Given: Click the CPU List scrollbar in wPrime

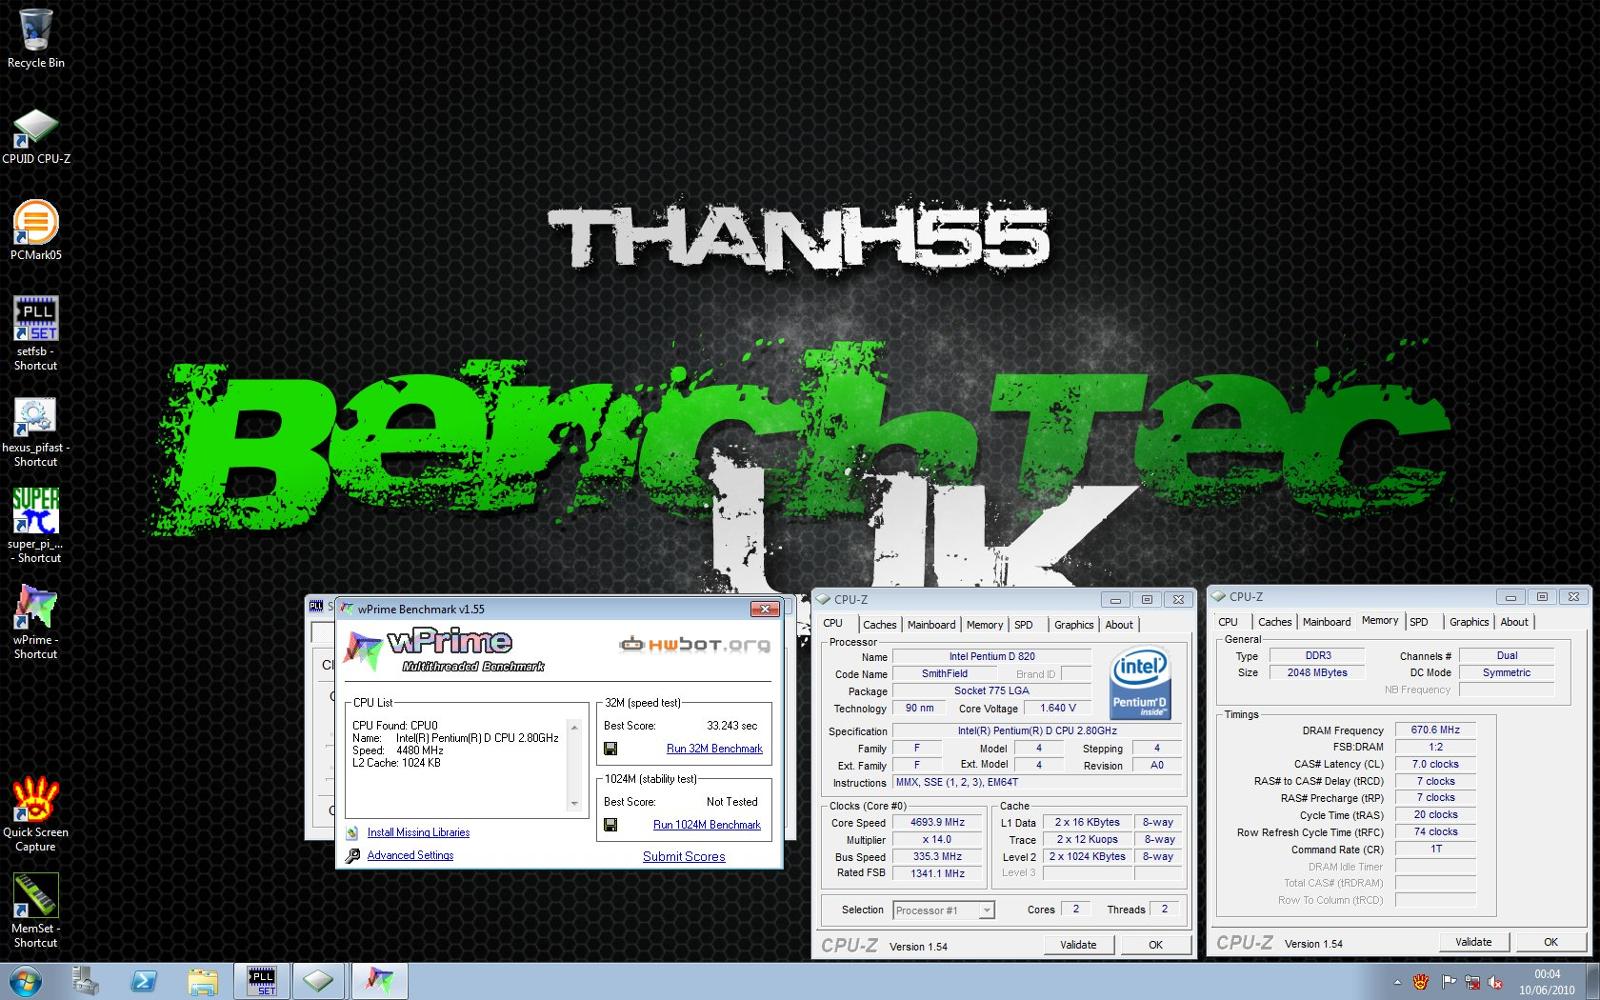Looking at the screenshot, I should coord(574,766).
